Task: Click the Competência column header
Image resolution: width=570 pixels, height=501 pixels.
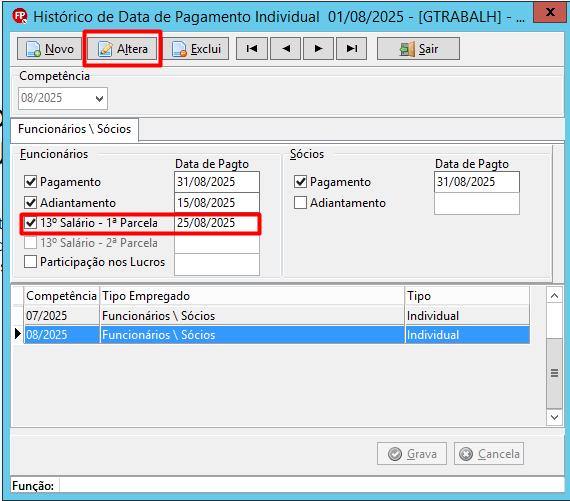Action: pos(61,296)
